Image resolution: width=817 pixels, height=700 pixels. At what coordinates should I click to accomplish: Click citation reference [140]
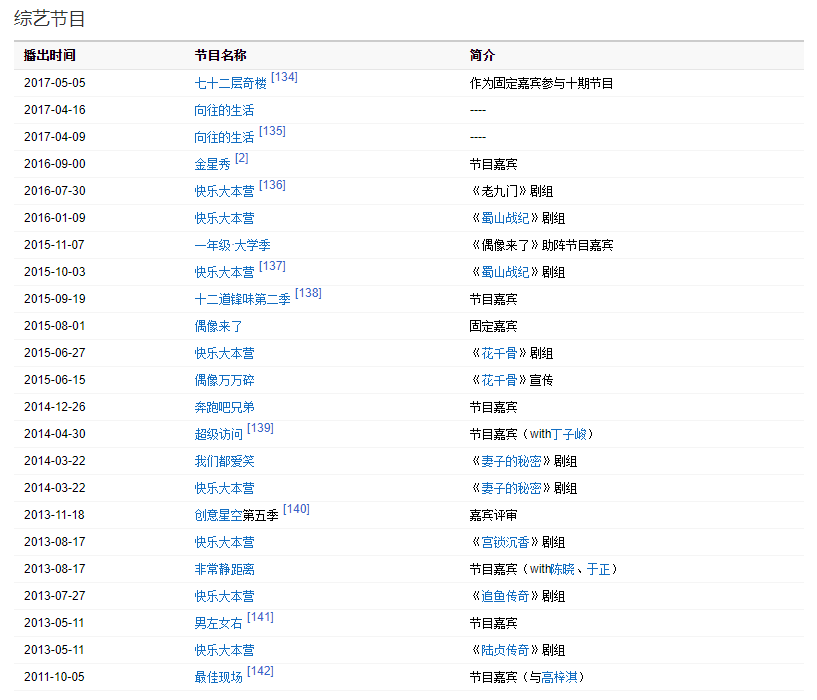click(x=296, y=509)
